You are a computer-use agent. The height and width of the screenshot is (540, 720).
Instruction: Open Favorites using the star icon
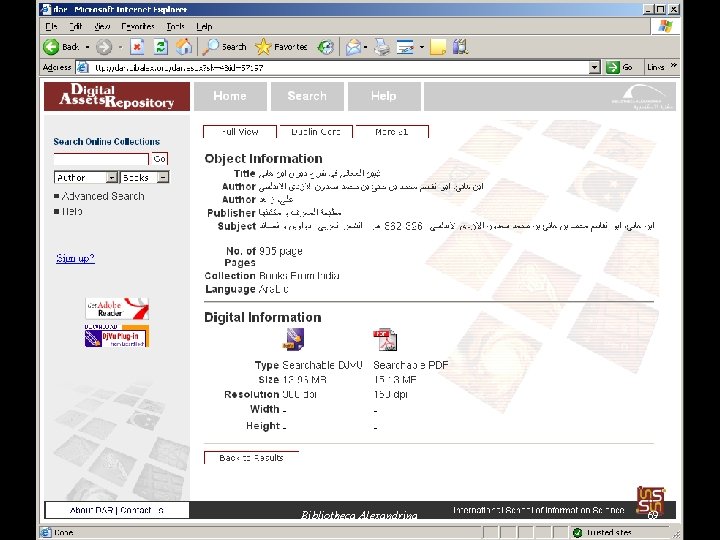(x=263, y=46)
